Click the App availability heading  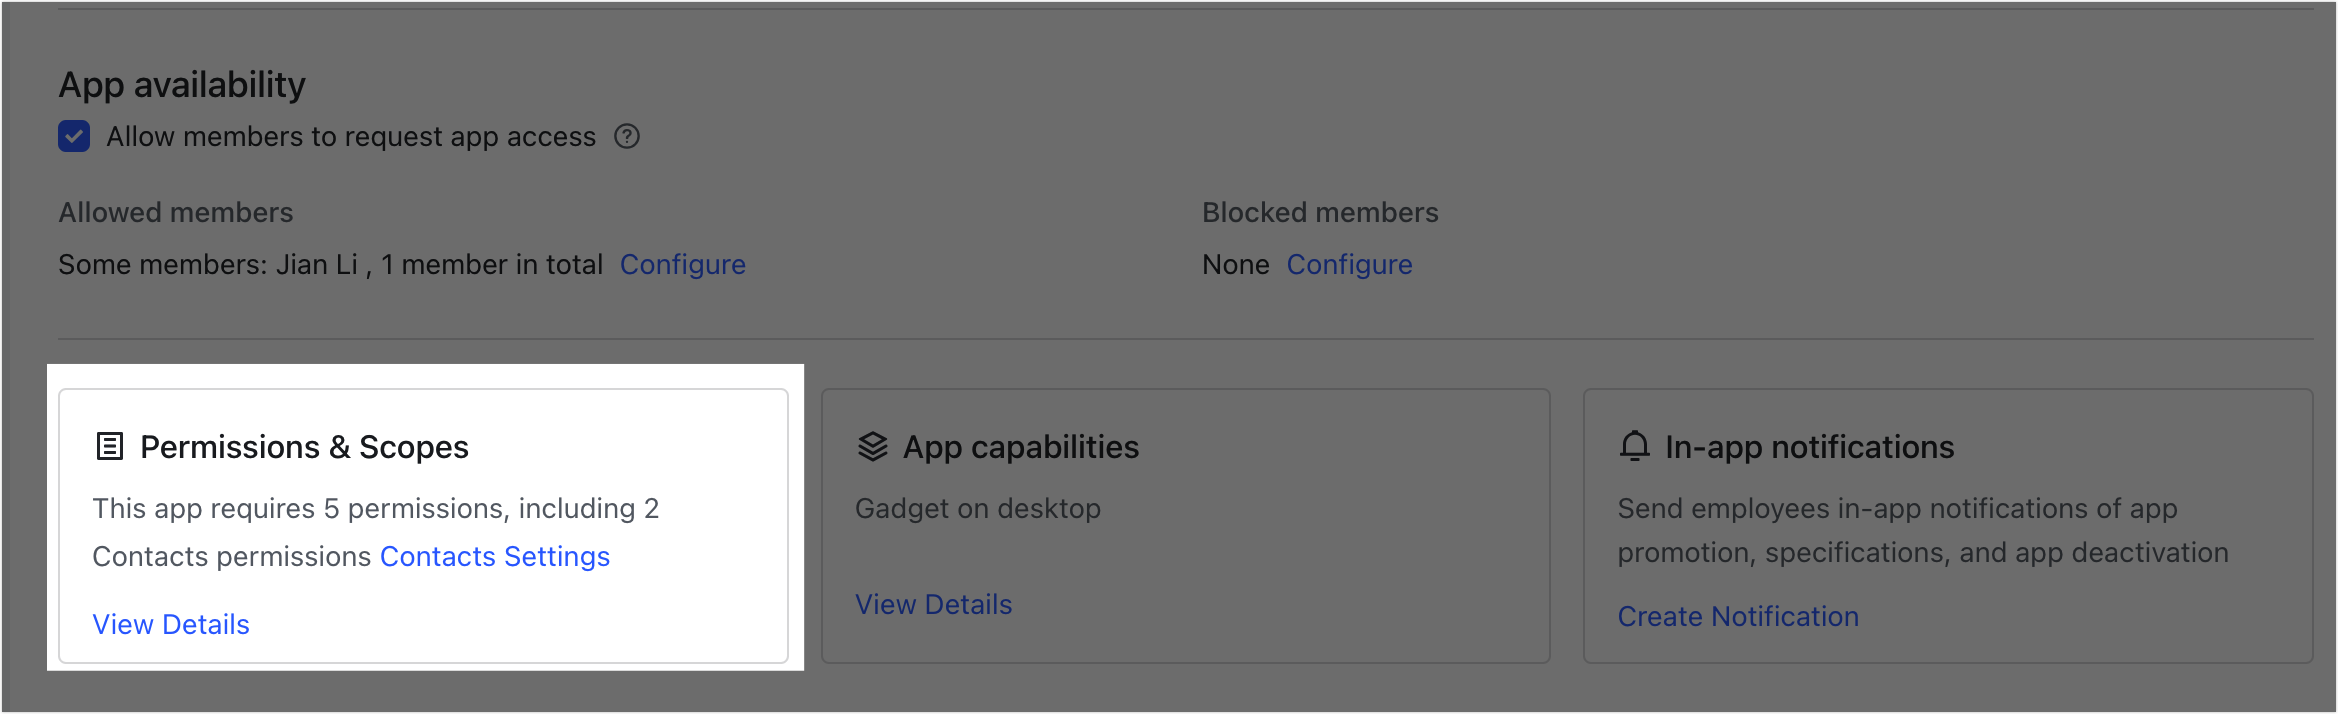point(182,85)
